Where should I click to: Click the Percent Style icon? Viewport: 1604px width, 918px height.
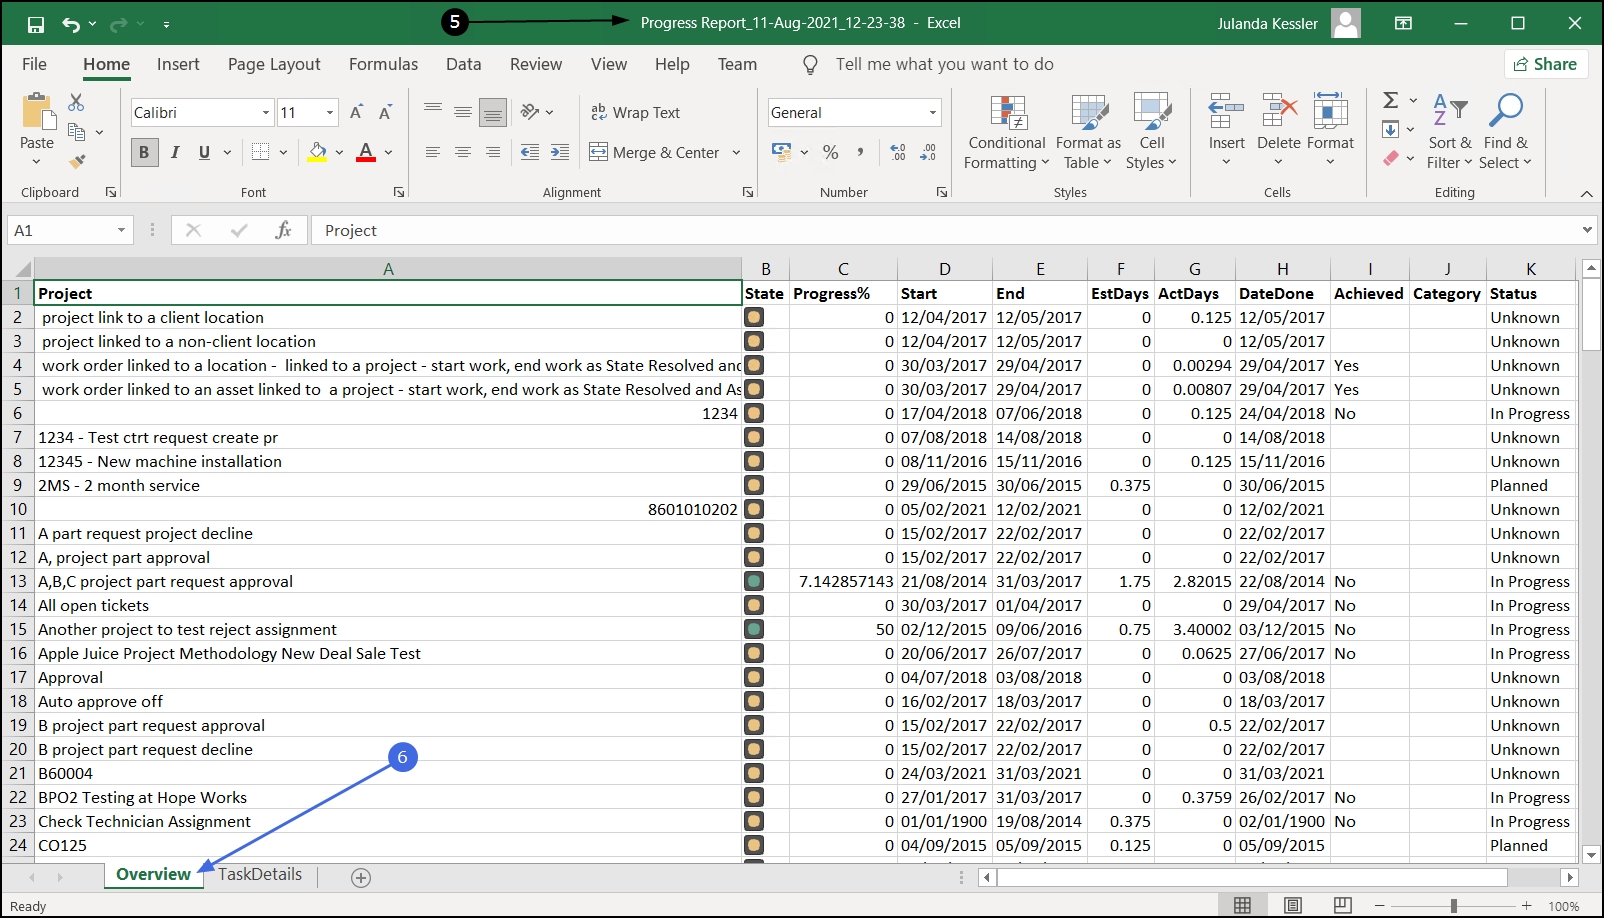[x=830, y=152]
